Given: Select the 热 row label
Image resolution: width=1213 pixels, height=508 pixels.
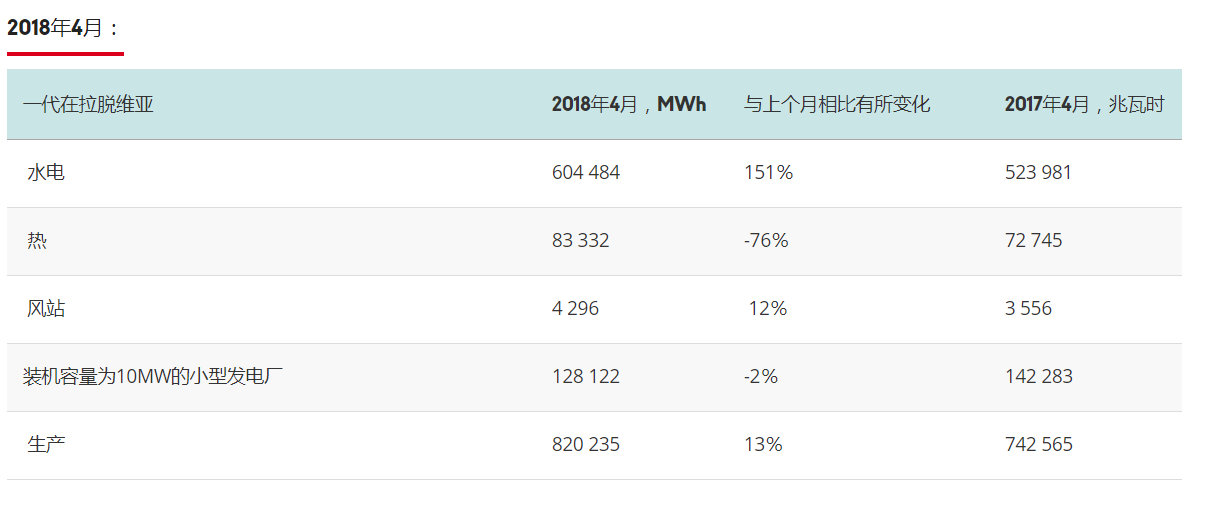Looking at the screenshot, I should click(x=37, y=240).
